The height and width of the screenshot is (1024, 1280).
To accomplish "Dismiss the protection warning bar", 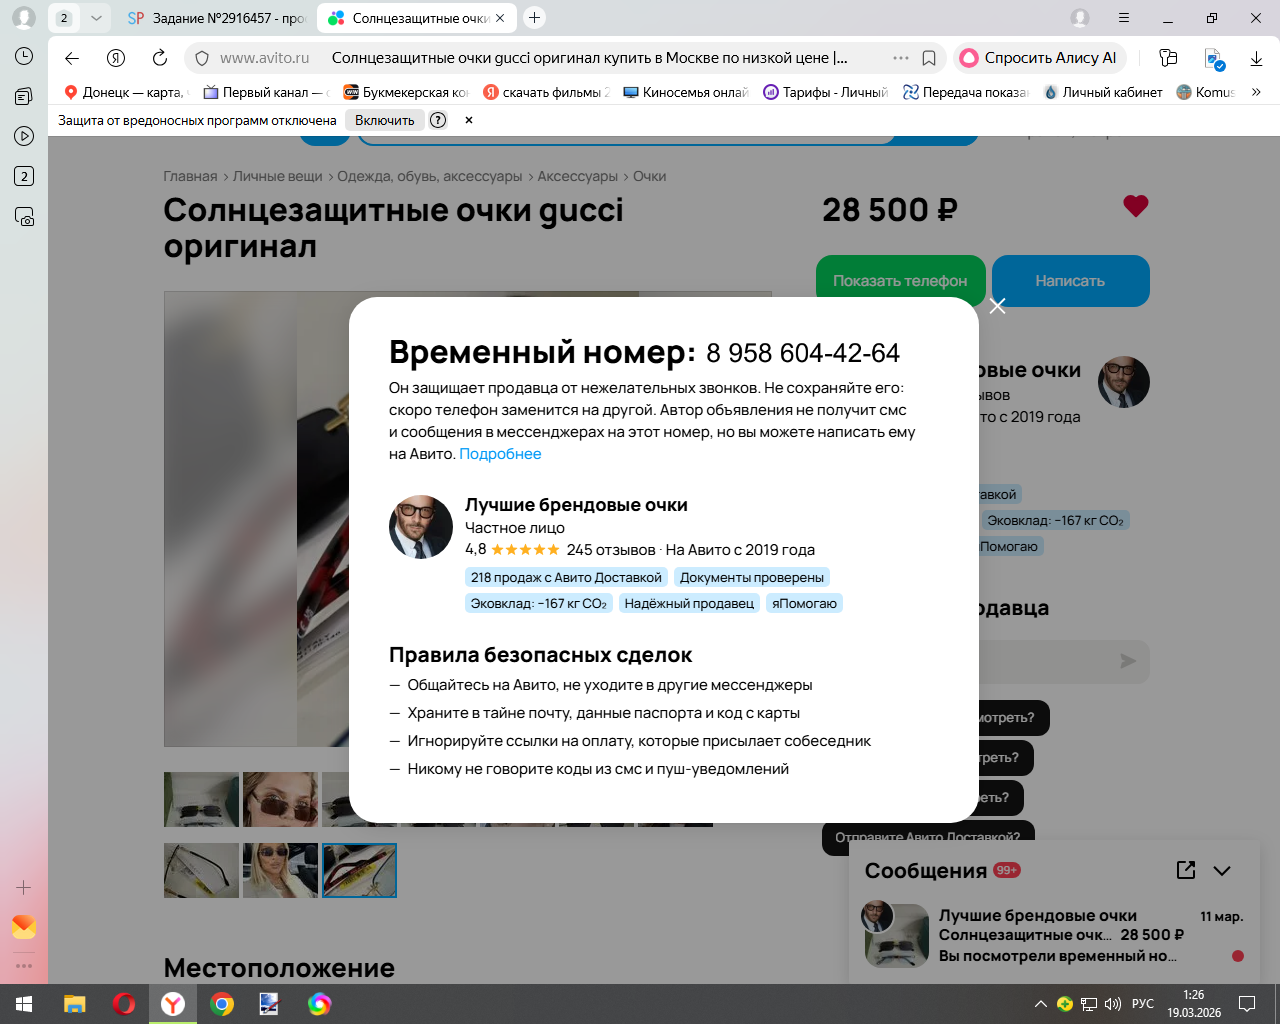I will coord(468,120).
